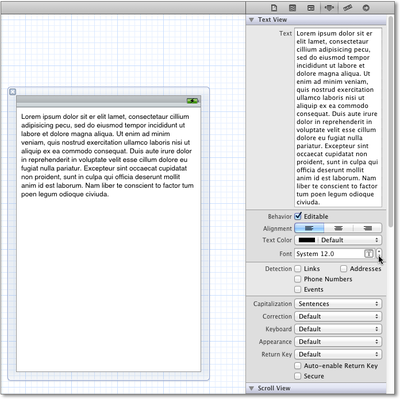The height and width of the screenshot is (399, 400).
Task: Open the Size inspector ruler tab
Action: click(348, 8)
